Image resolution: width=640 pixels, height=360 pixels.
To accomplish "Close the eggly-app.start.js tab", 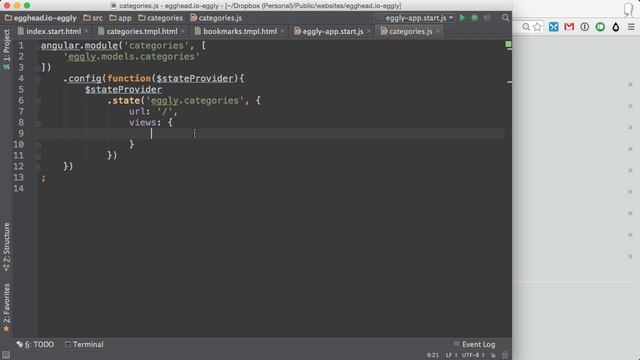I will click(x=369, y=31).
